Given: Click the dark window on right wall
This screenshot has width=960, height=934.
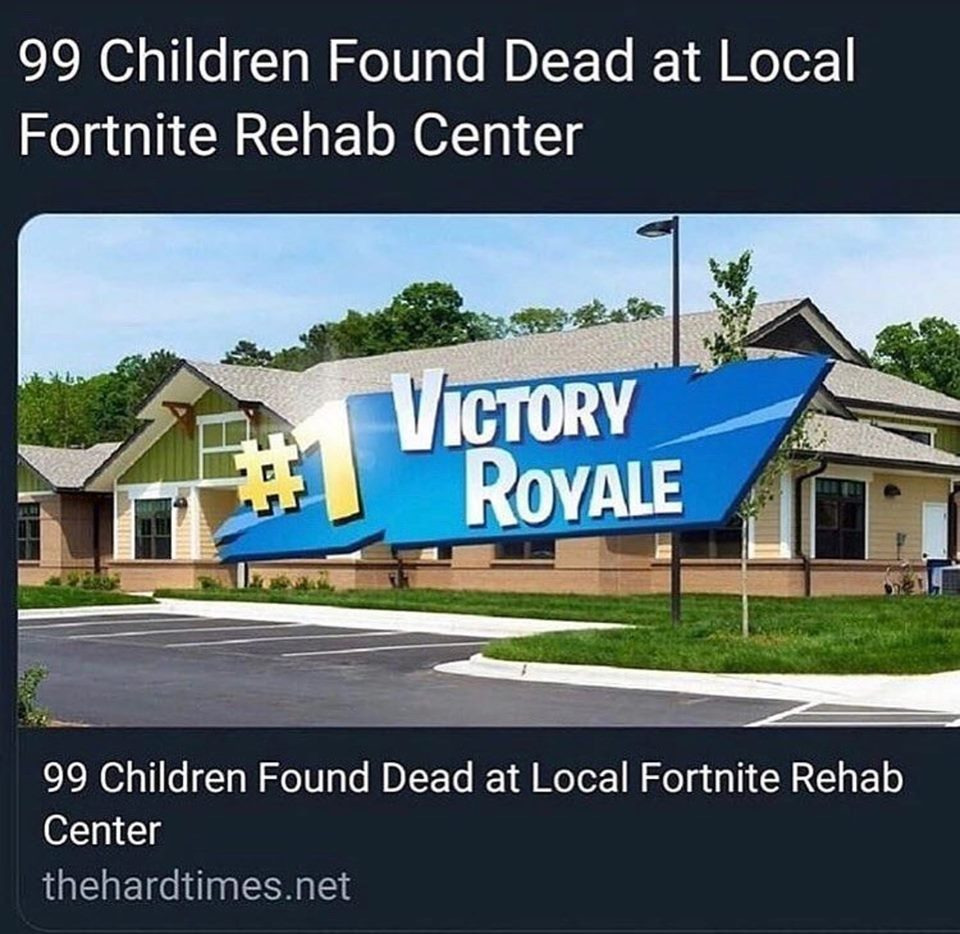Looking at the screenshot, I should 841,519.
